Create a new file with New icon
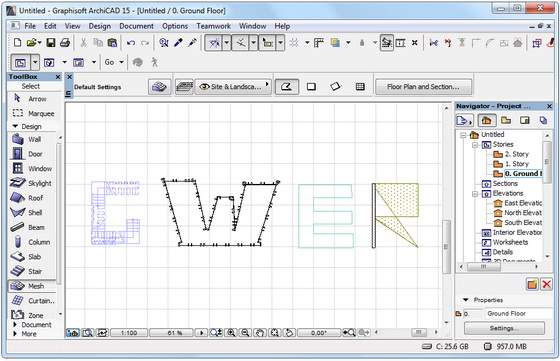Image resolution: width=560 pixels, height=361 pixels. coord(17,43)
